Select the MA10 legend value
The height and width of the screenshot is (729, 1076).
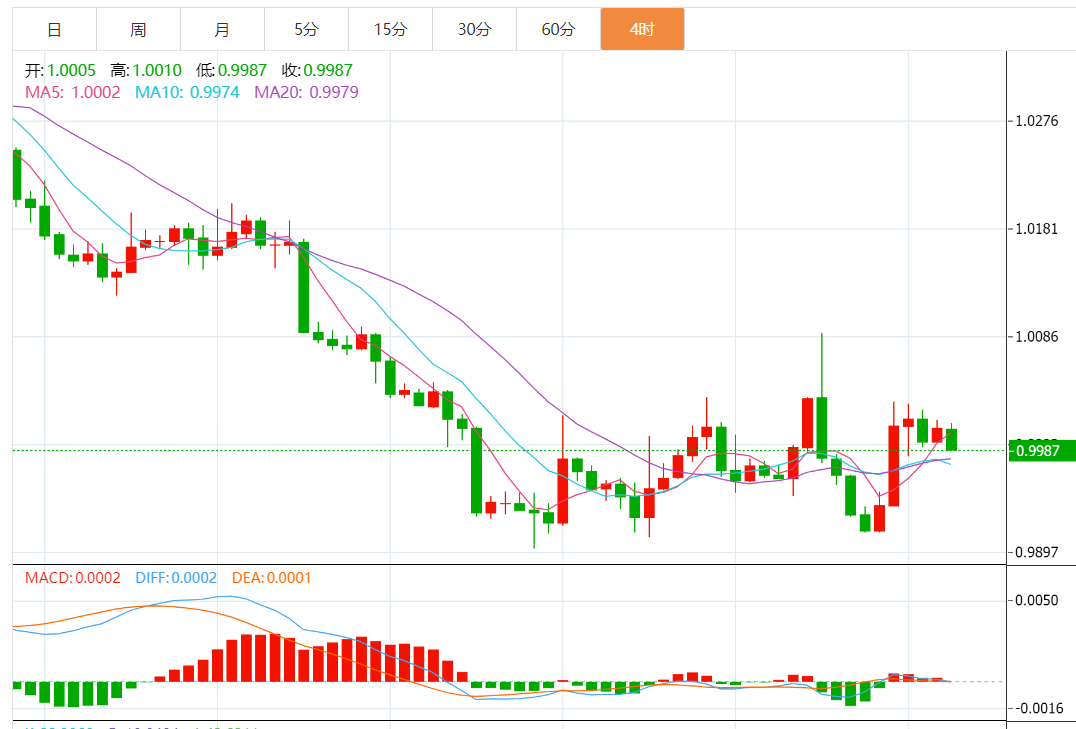click(x=187, y=92)
